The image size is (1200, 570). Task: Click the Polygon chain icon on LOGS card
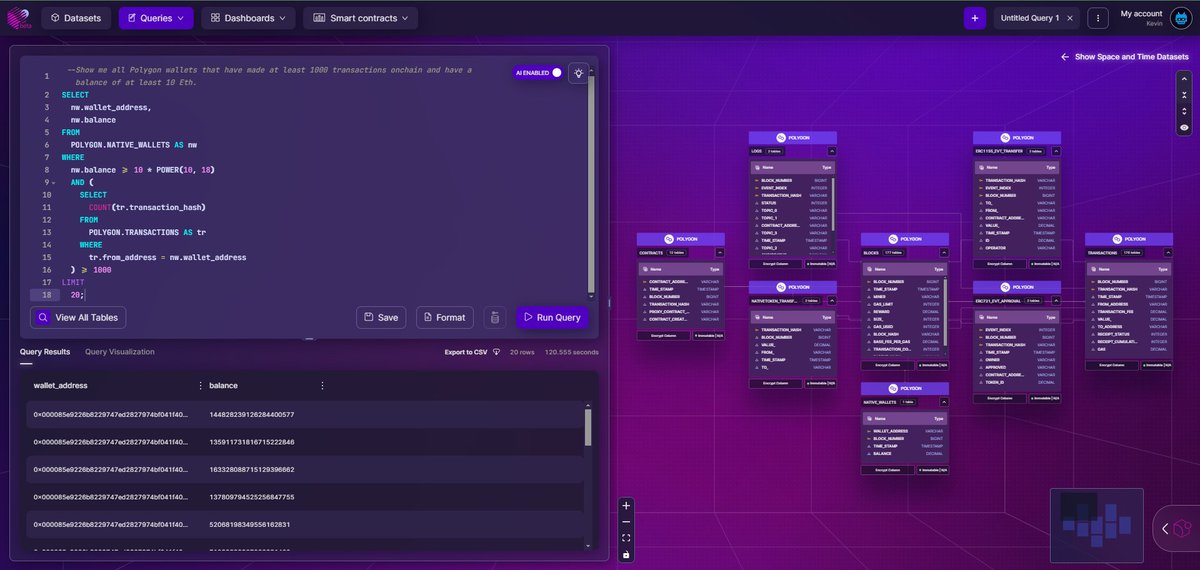pyautogui.click(x=783, y=137)
